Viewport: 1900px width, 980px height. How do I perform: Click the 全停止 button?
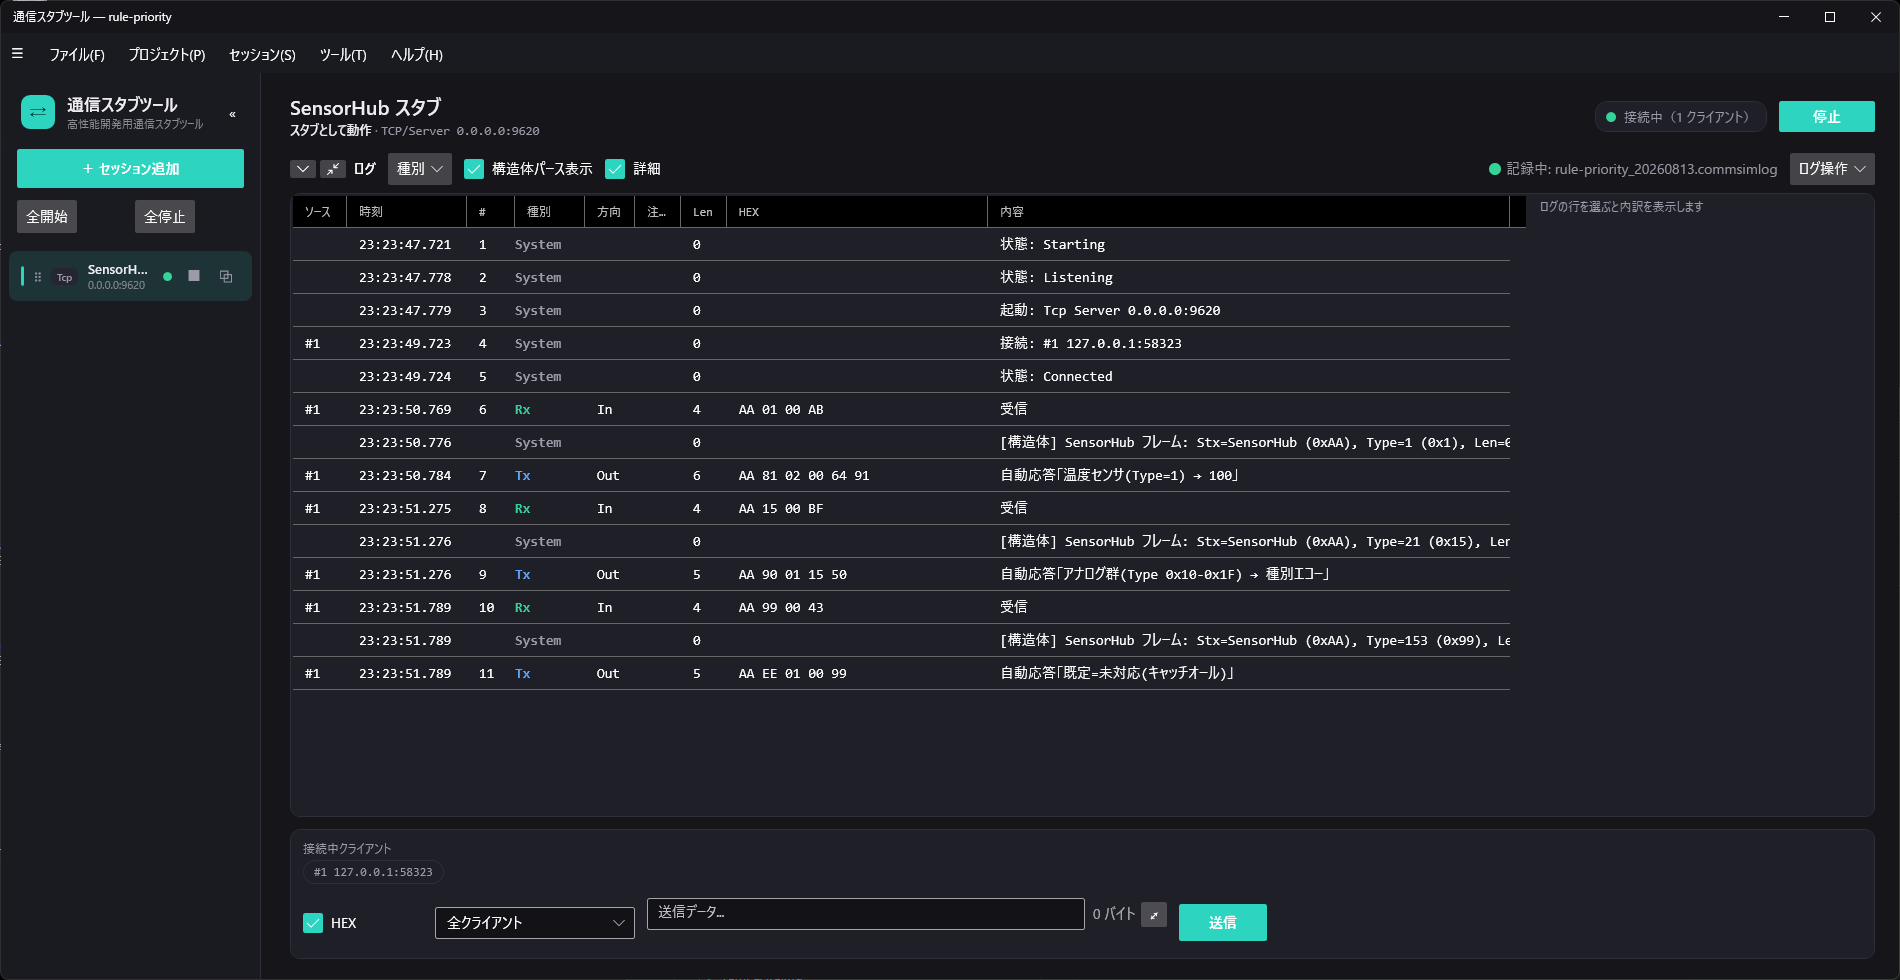point(165,217)
